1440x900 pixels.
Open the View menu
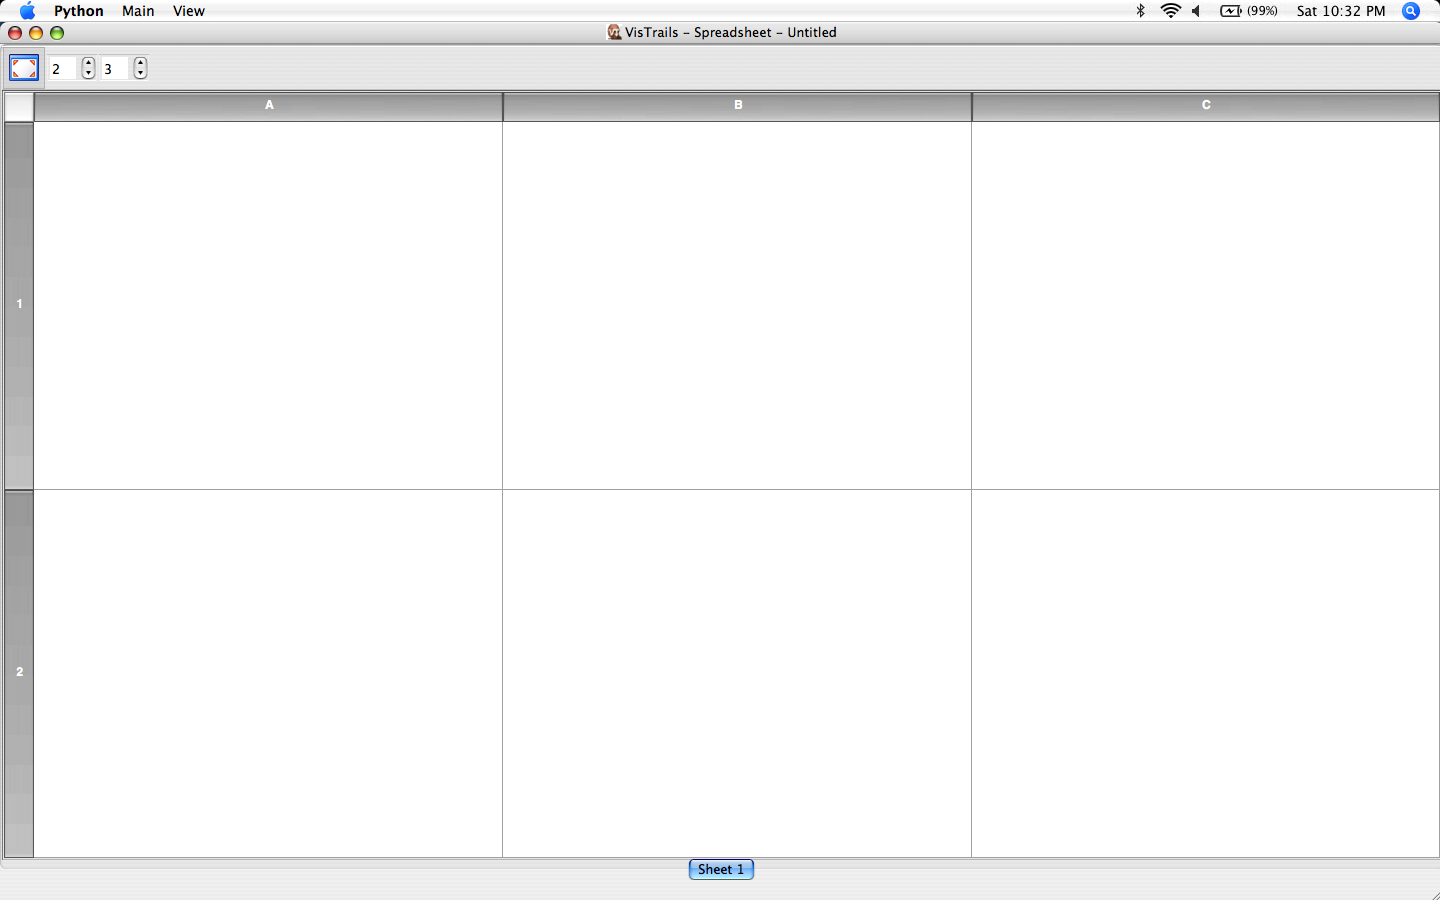[188, 11]
